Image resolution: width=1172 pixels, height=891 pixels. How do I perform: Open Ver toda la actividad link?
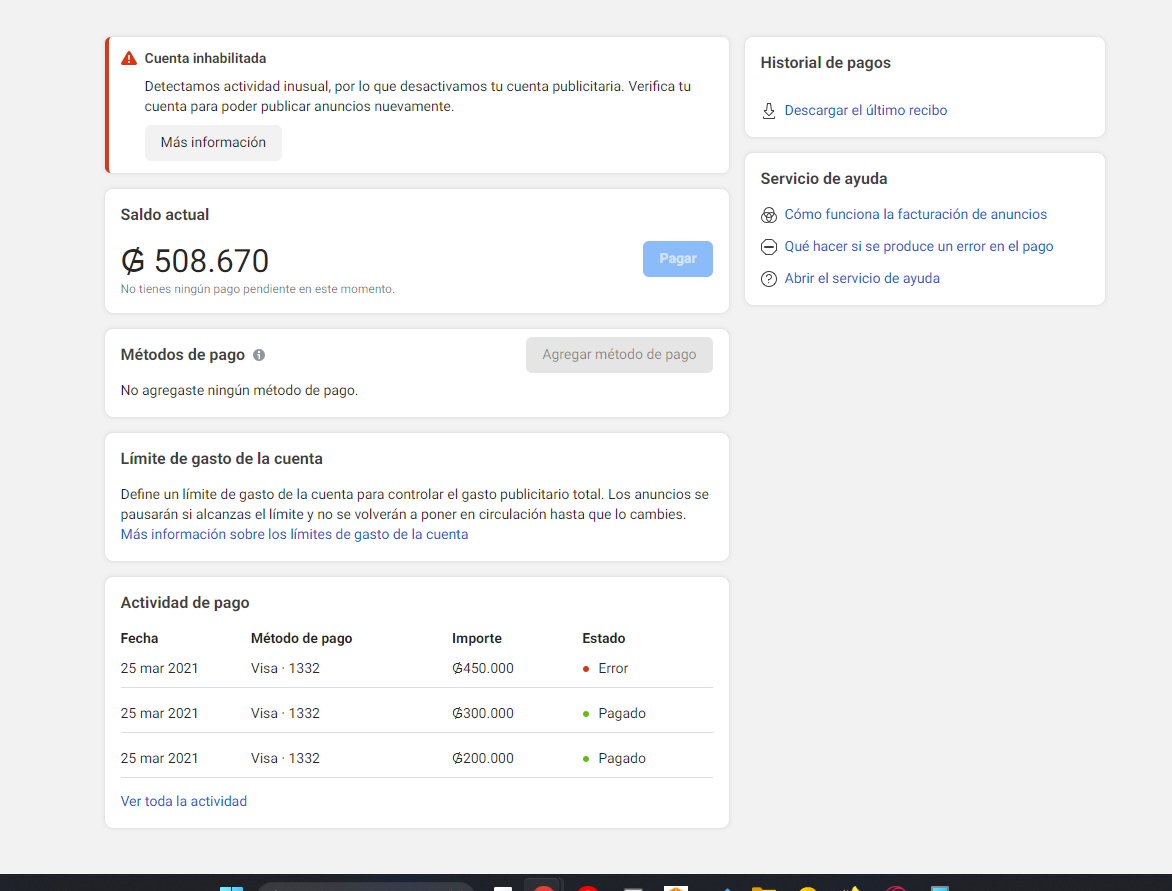[x=183, y=801]
